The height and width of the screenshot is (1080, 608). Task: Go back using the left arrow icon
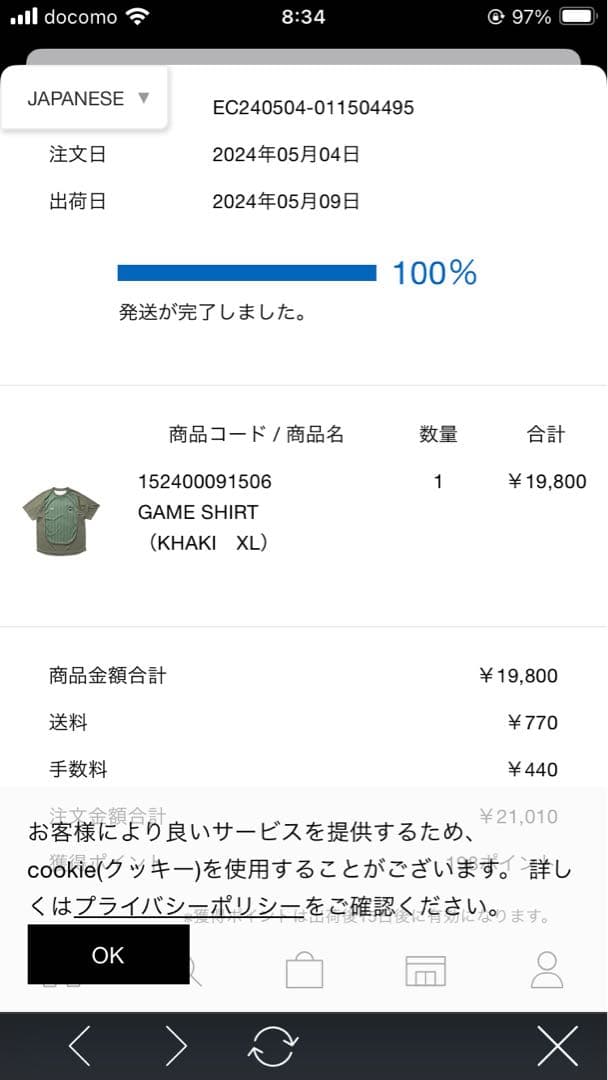80,1046
